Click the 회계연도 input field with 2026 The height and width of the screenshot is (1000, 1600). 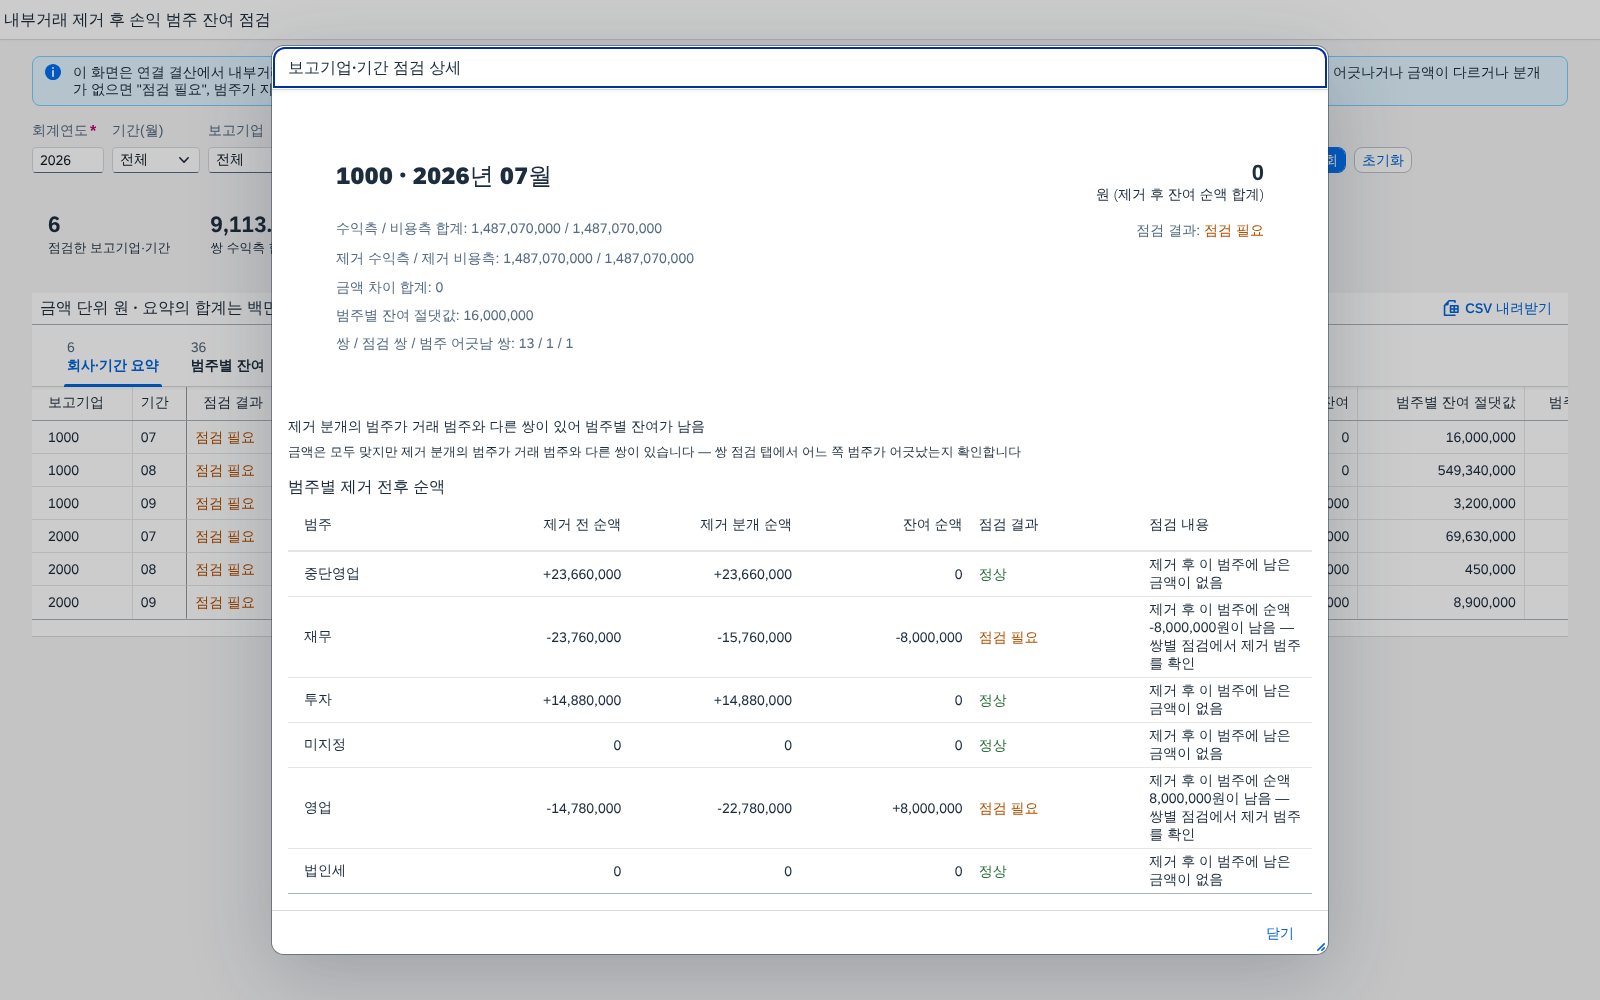click(68, 160)
